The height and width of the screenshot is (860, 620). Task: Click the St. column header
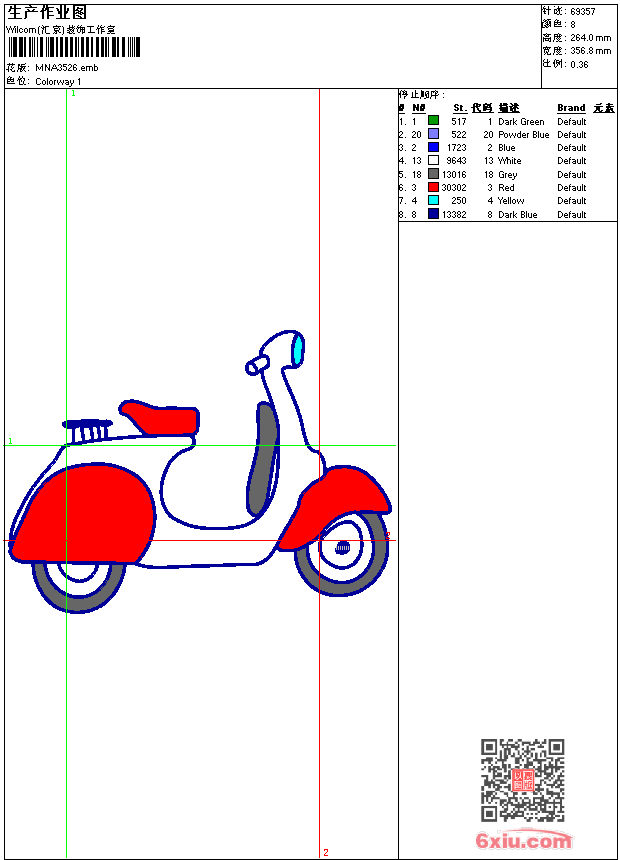(x=459, y=108)
